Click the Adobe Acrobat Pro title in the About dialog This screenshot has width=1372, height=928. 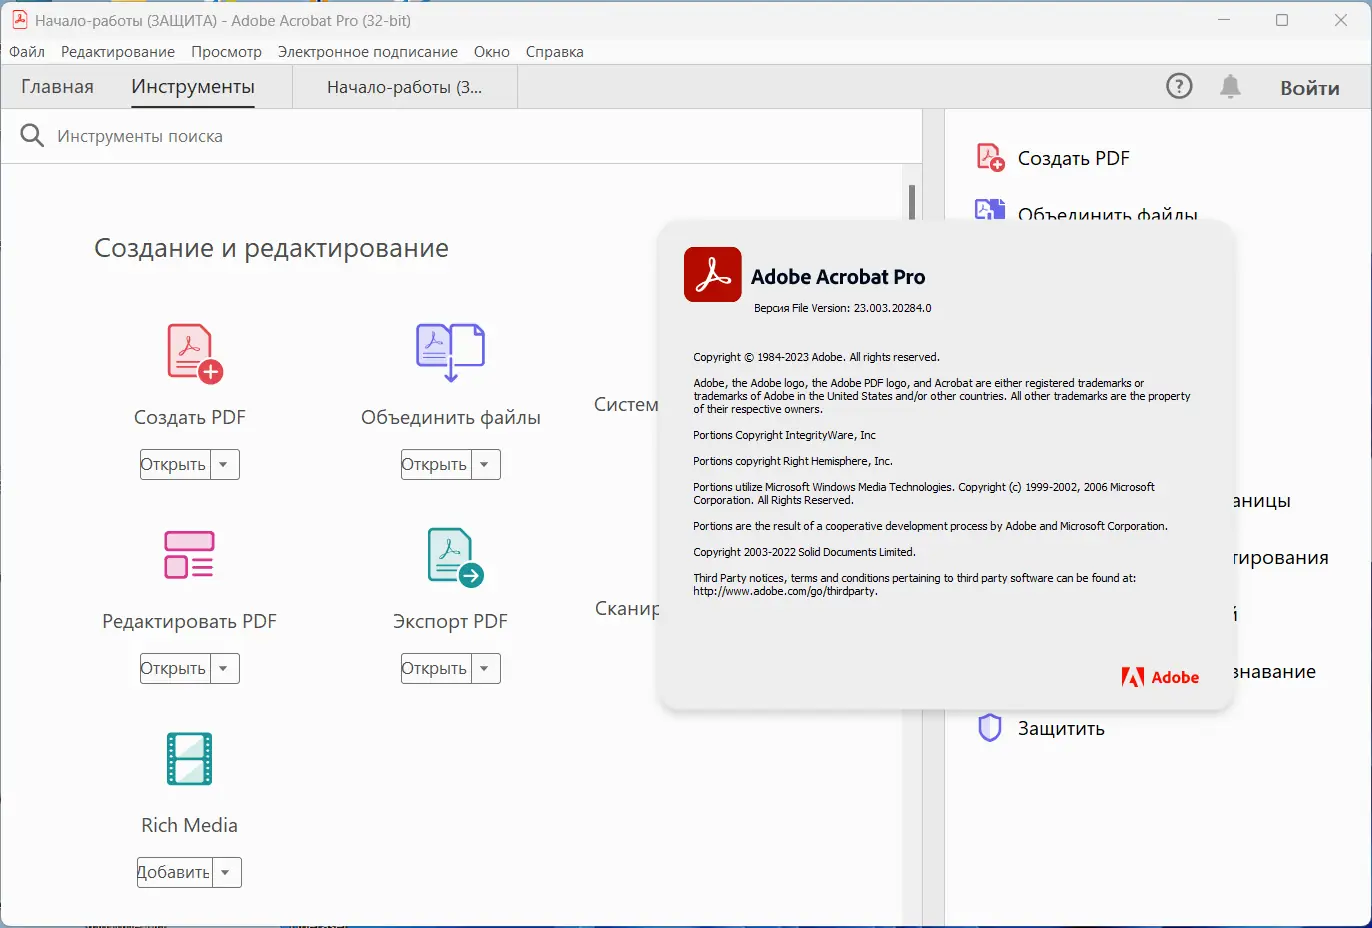pos(838,277)
